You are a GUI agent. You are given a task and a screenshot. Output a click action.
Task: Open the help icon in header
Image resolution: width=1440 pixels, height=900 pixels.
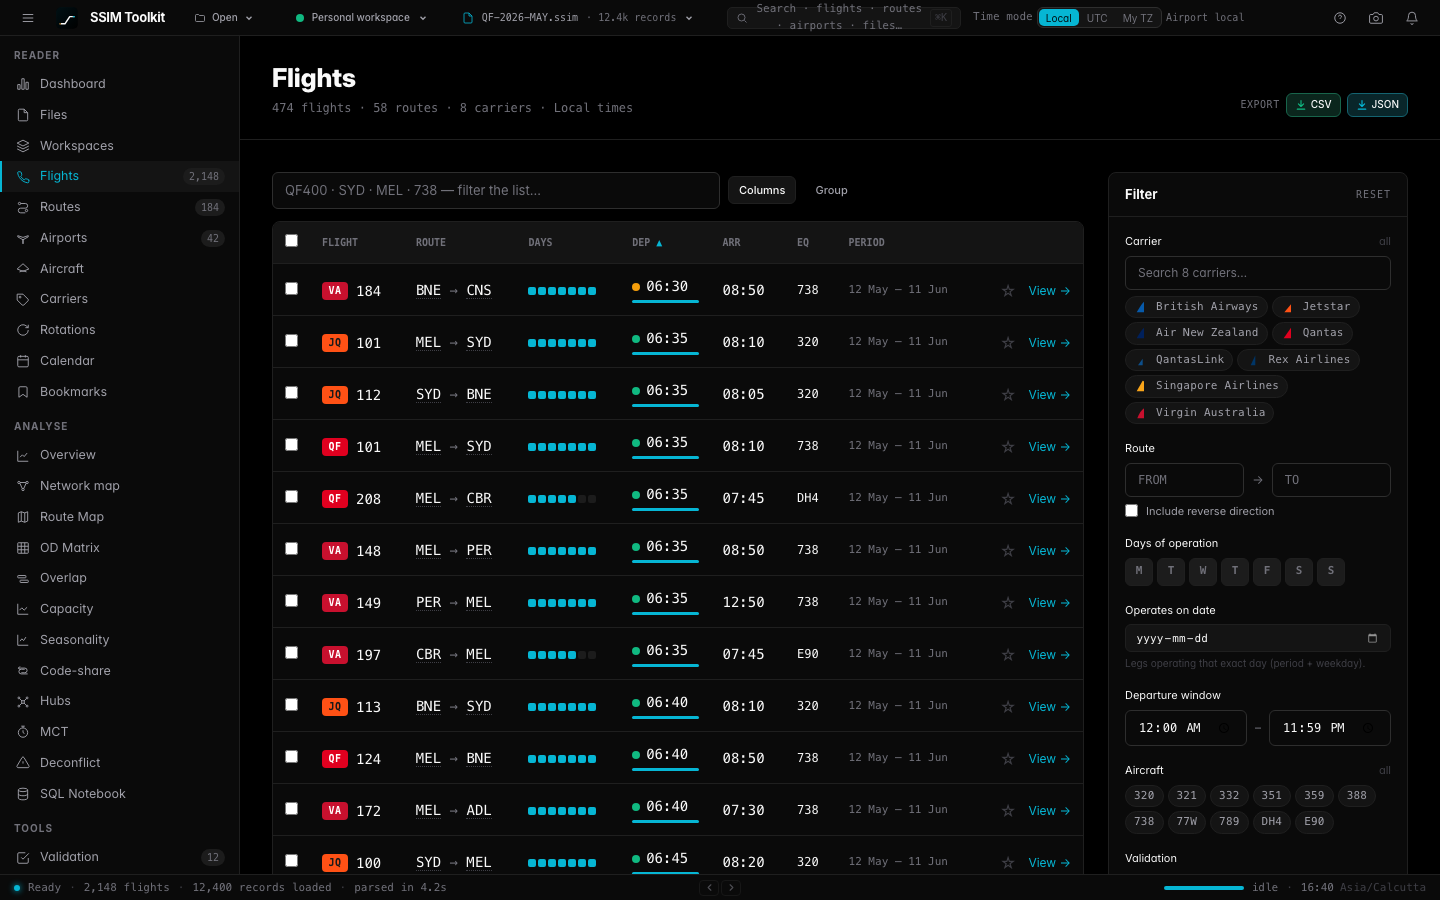(x=1340, y=18)
